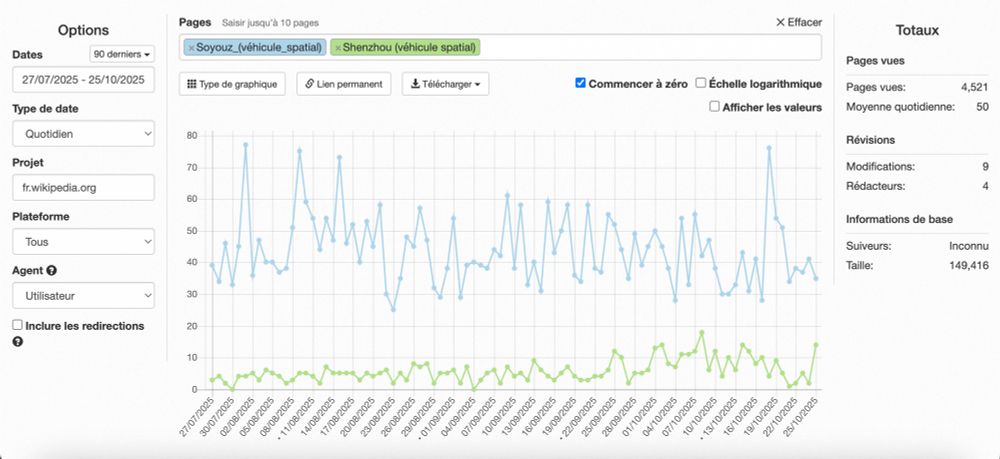Uncheck Commencer à zéro

pyautogui.click(x=580, y=83)
